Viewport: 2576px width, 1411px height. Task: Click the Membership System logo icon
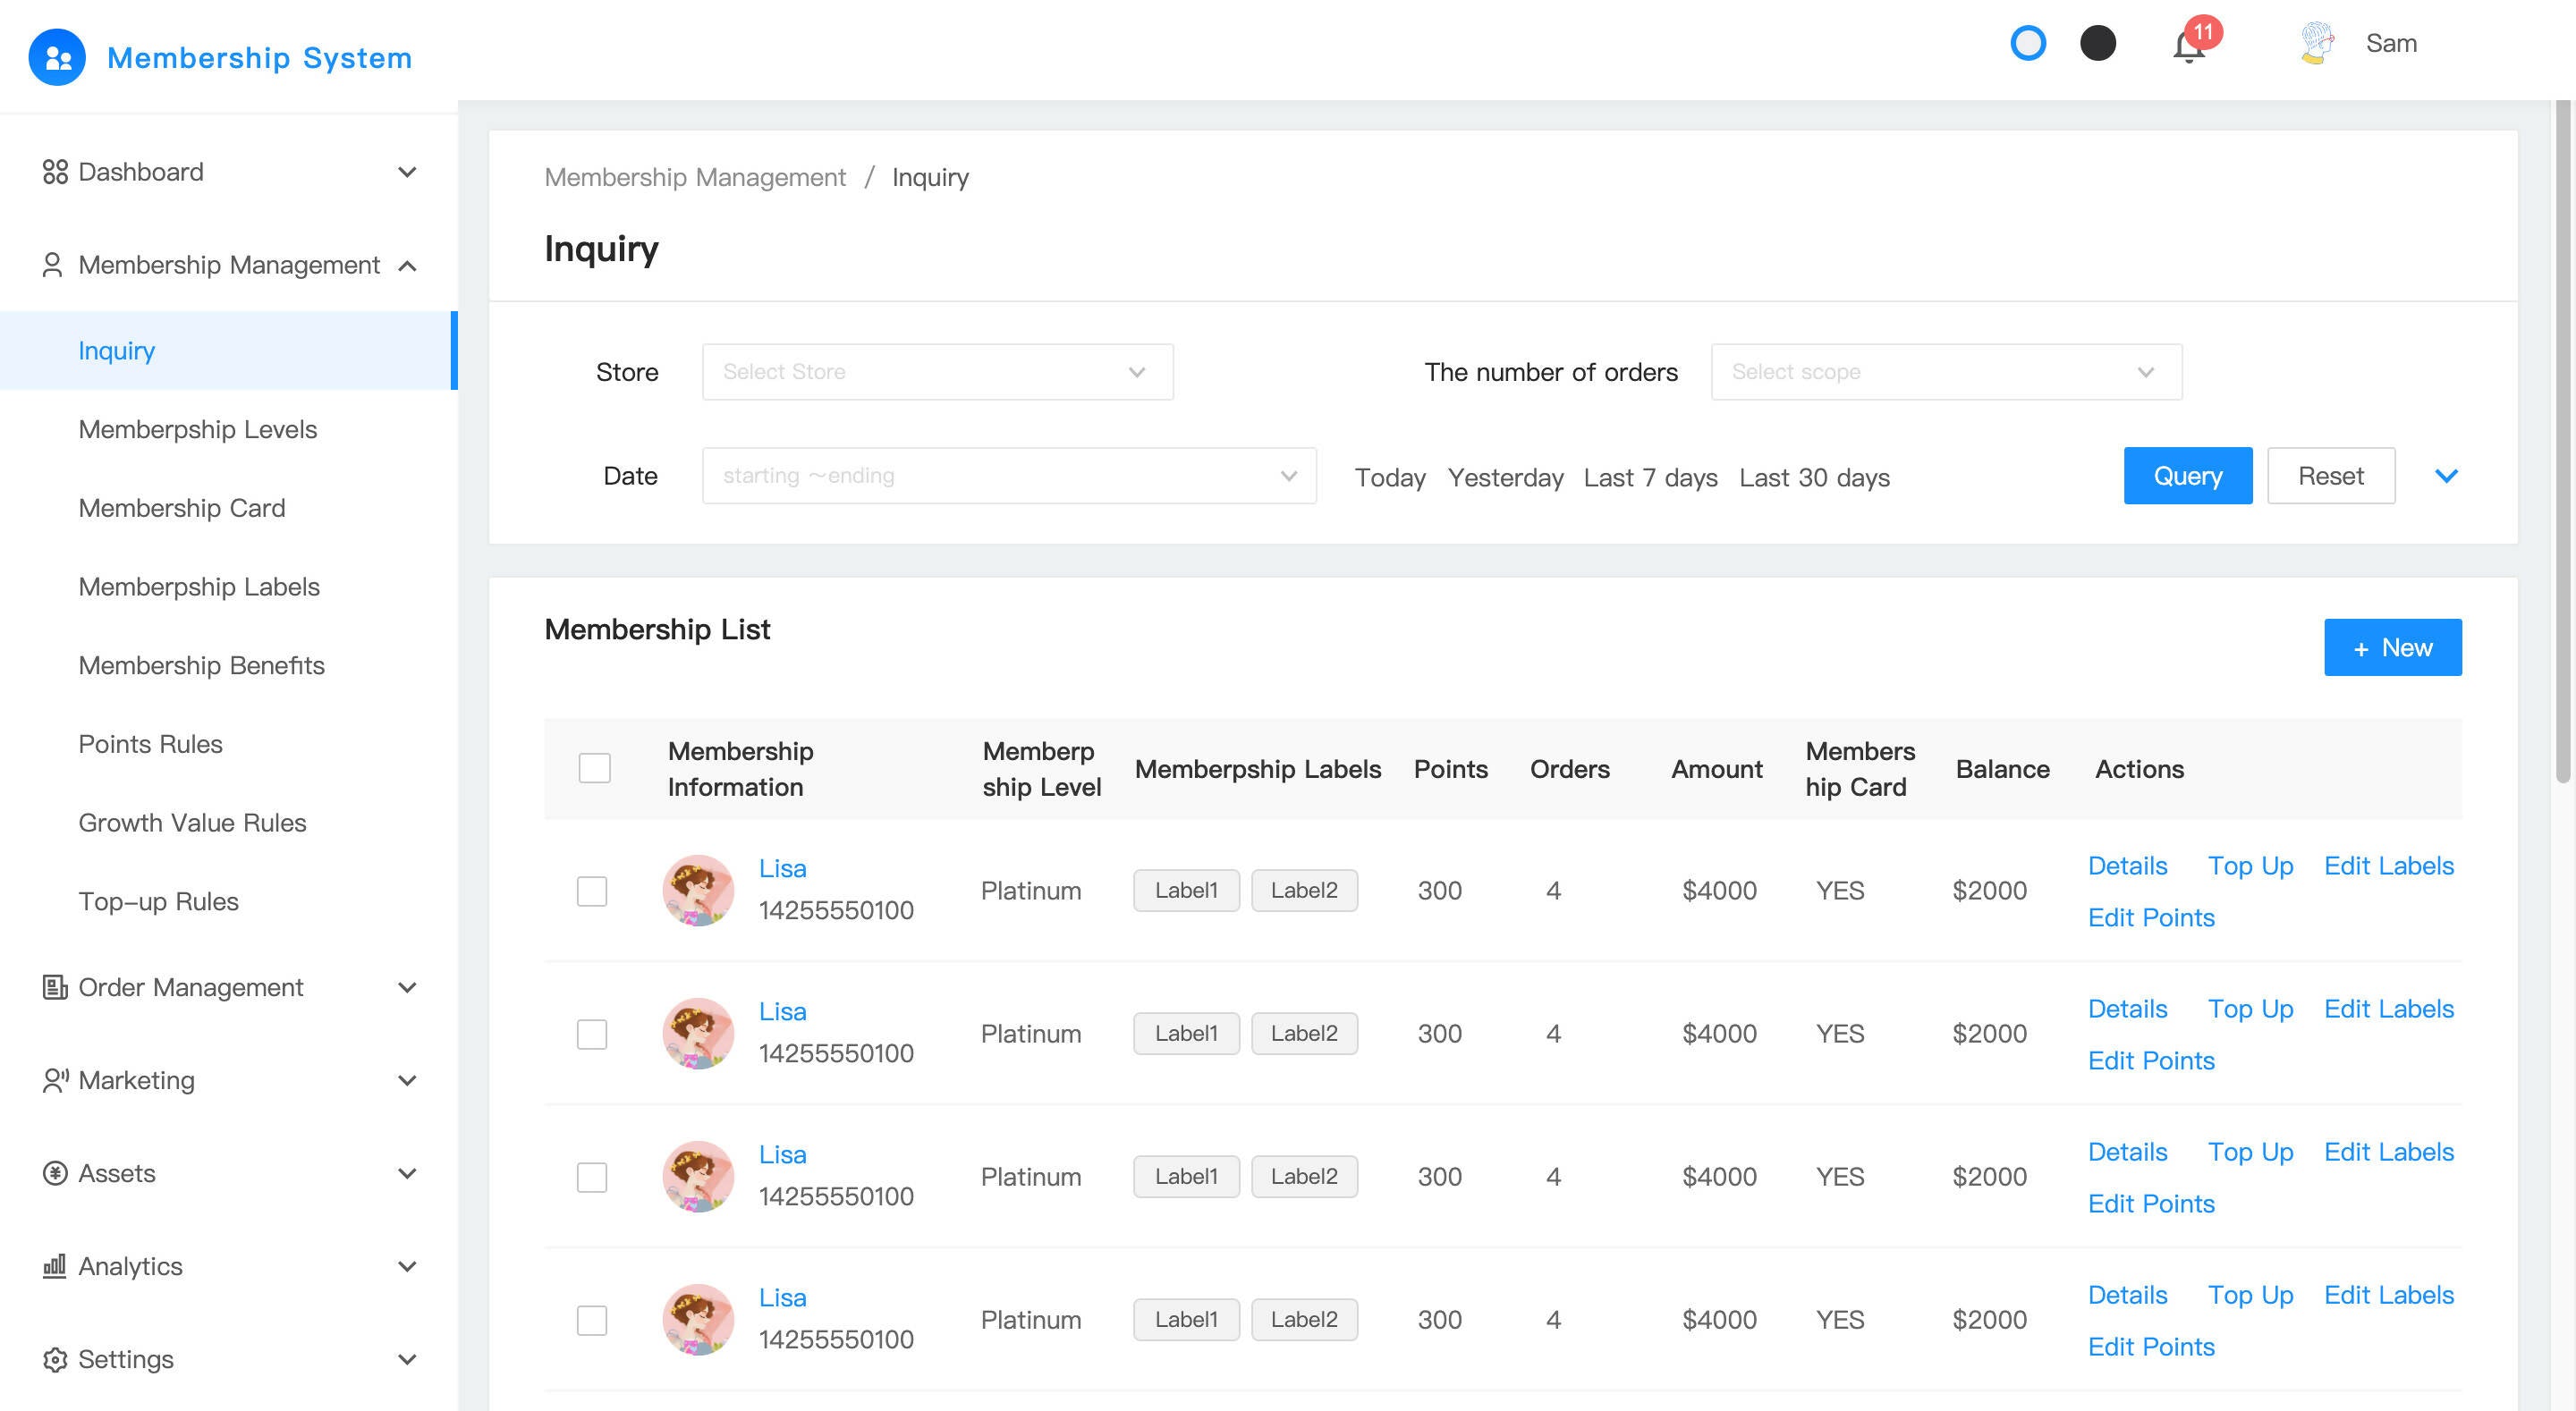click(57, 57)
